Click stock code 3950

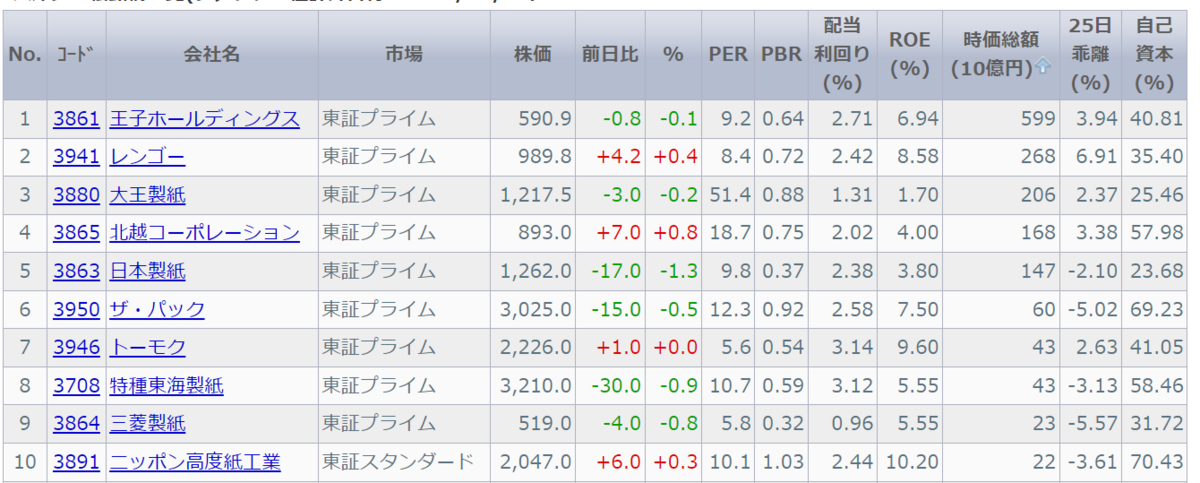[x=76, y=309]
